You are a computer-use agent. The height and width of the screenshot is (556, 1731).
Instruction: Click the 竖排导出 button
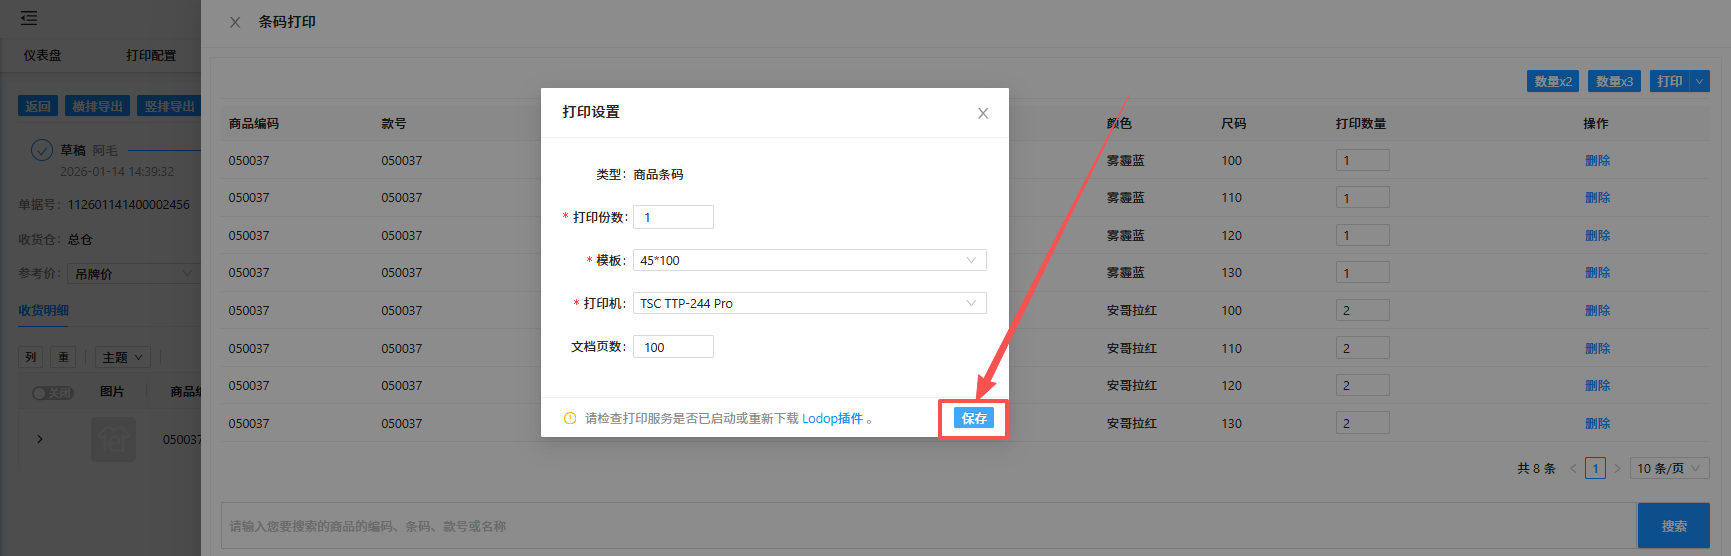pos(169,106)
